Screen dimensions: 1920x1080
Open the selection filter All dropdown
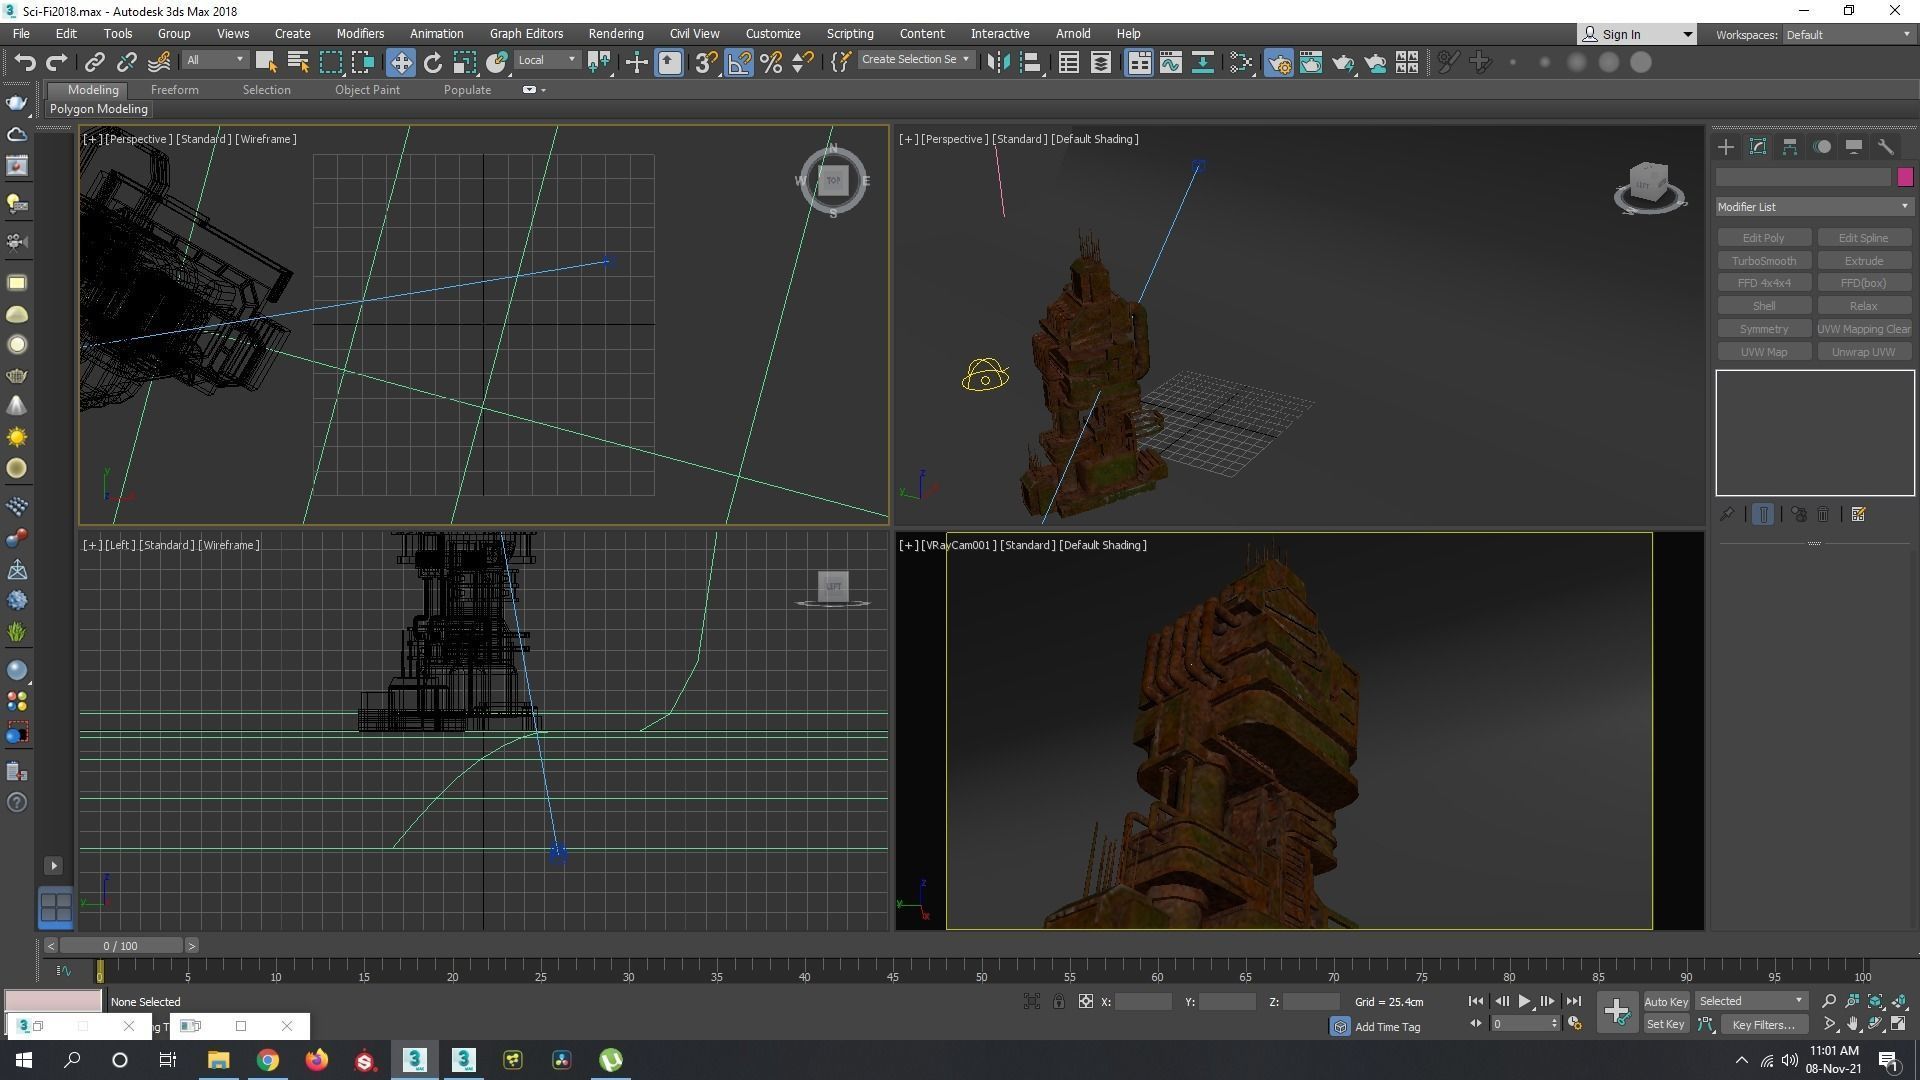pyautogui.click(x=214, y=60)
